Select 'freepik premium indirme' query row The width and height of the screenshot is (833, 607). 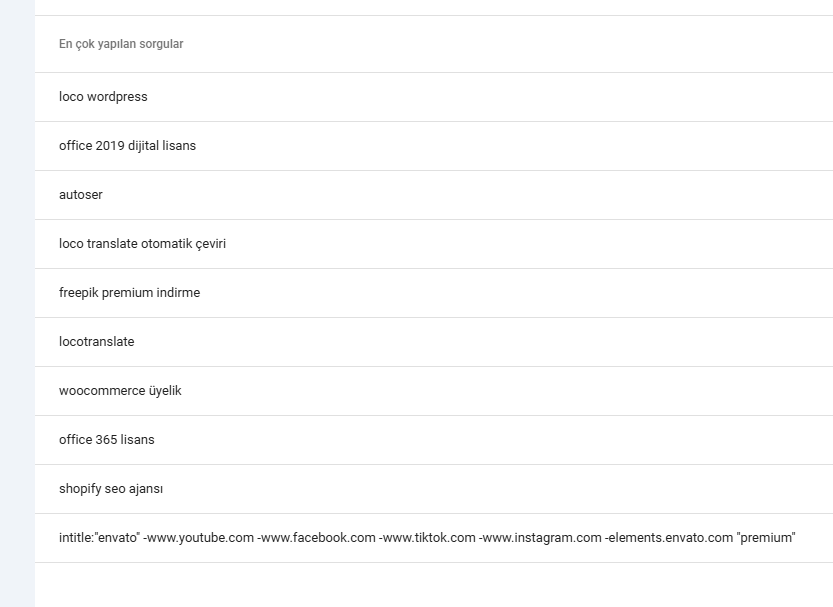click(434, 293)
